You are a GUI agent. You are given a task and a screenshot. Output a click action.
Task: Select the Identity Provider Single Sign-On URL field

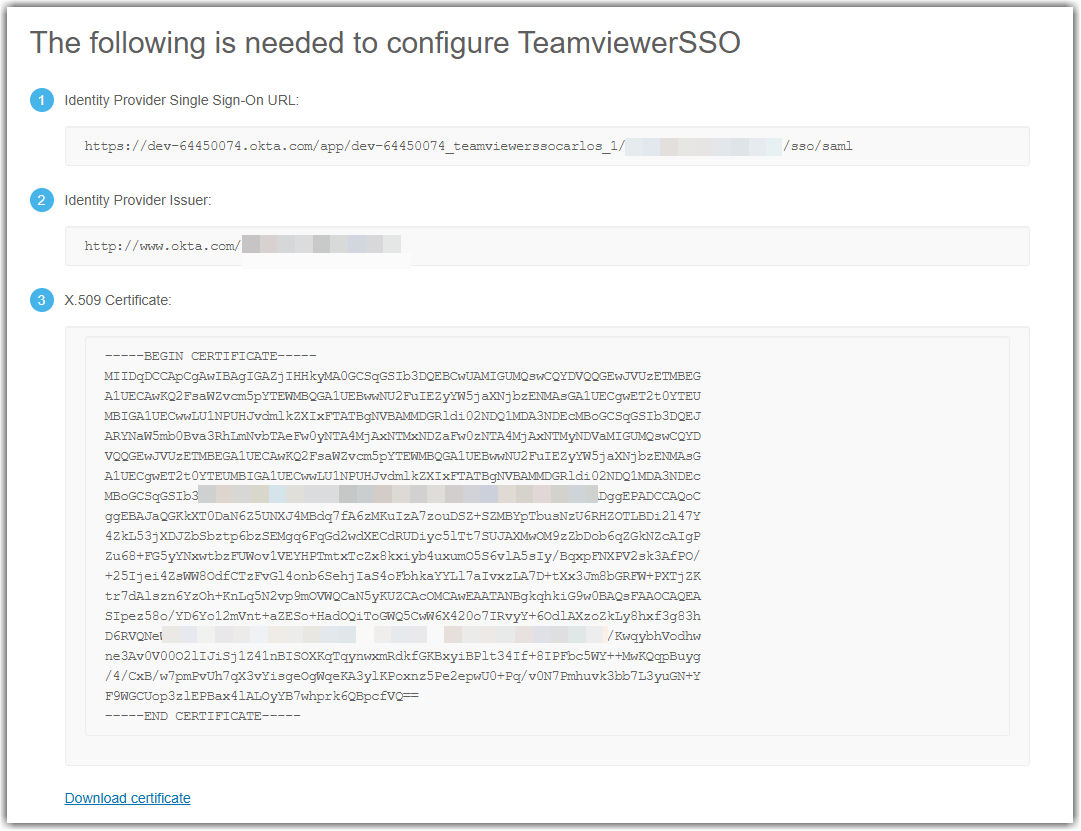pos(547,146)
